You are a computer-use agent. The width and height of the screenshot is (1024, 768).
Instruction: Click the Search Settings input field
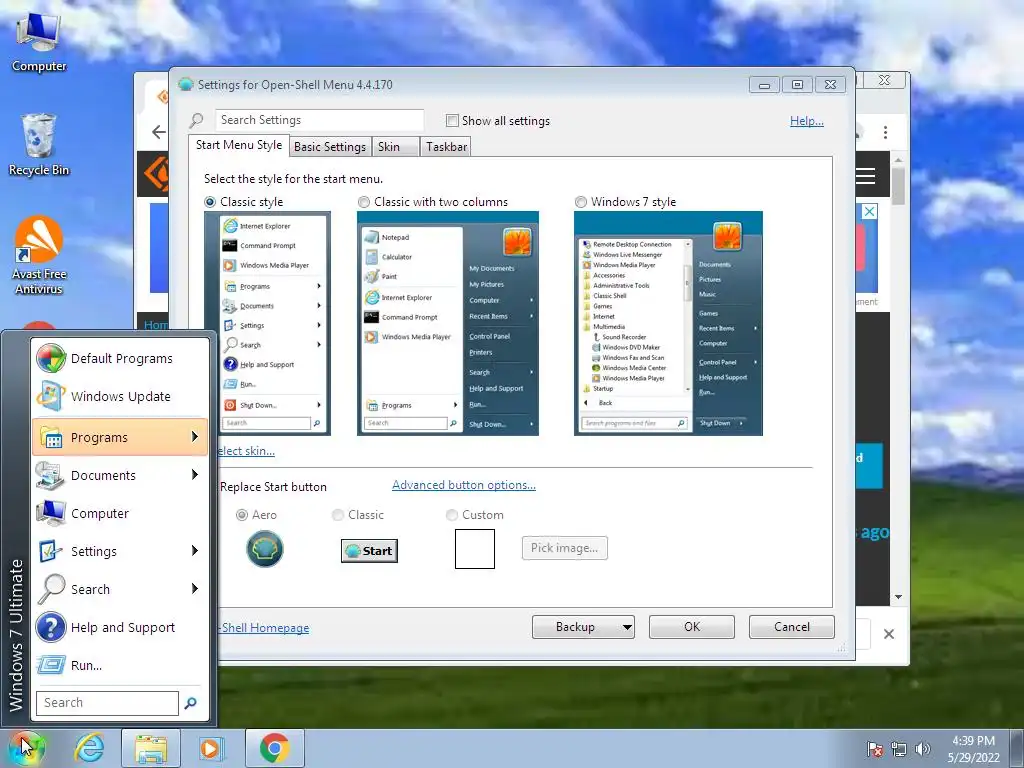coord(319,120)
